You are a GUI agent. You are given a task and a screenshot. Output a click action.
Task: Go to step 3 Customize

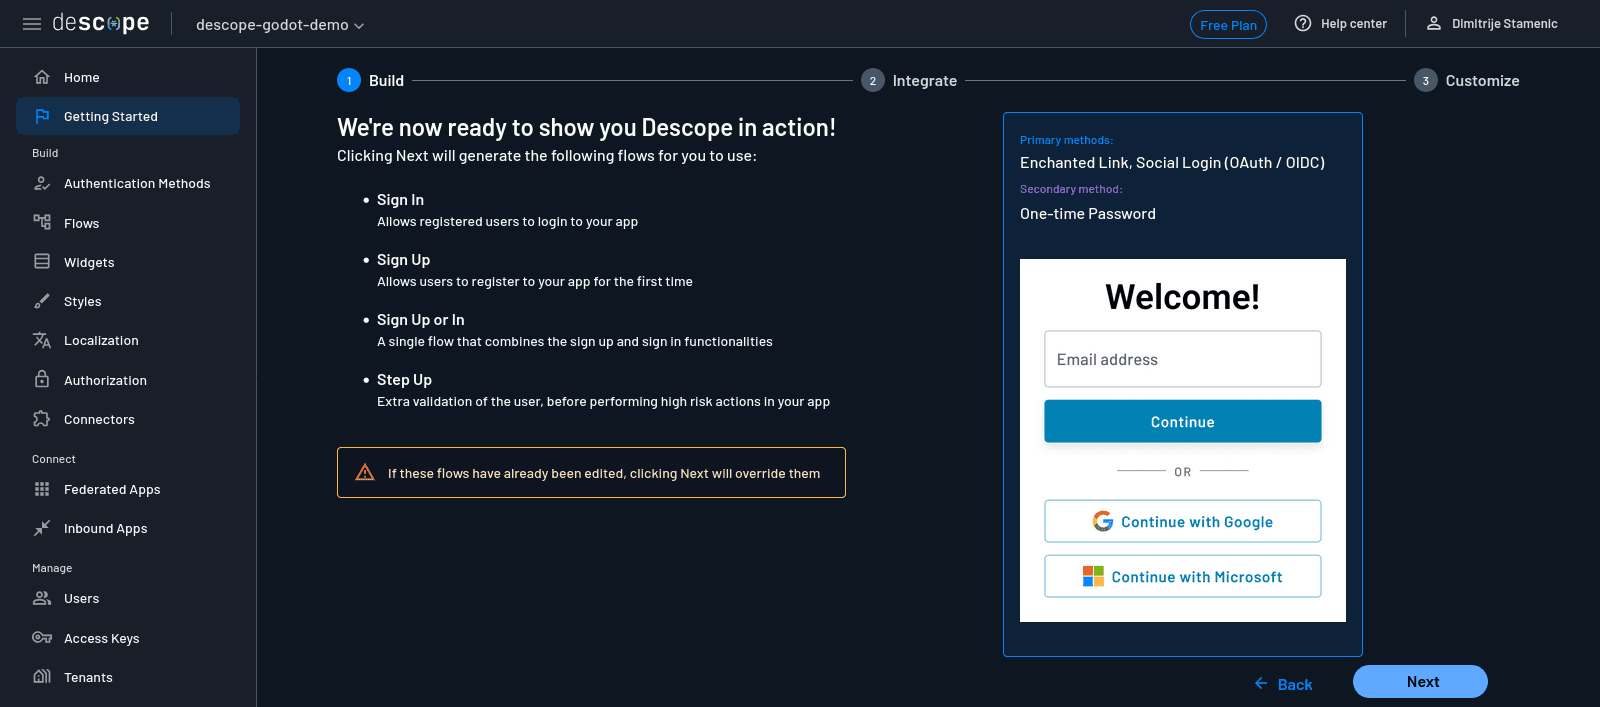[x=1467, y=81]
